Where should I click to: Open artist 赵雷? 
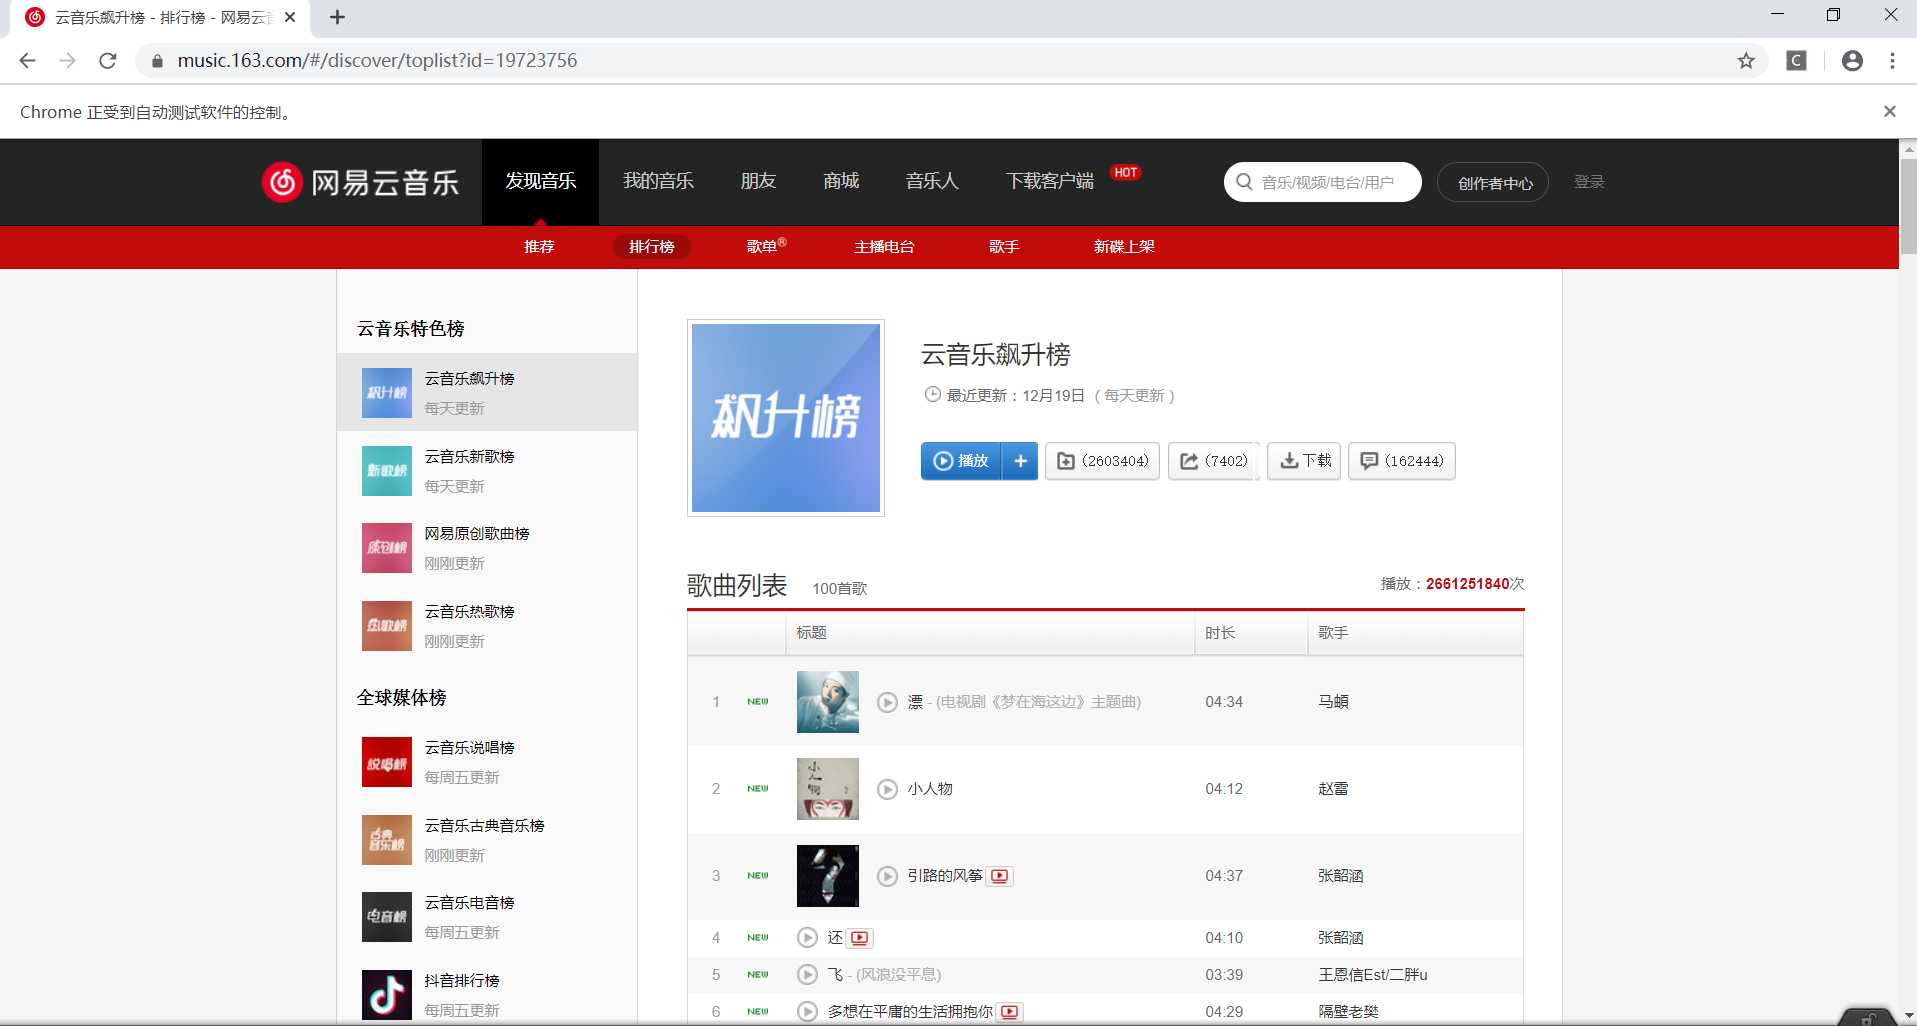point(1333,789)
